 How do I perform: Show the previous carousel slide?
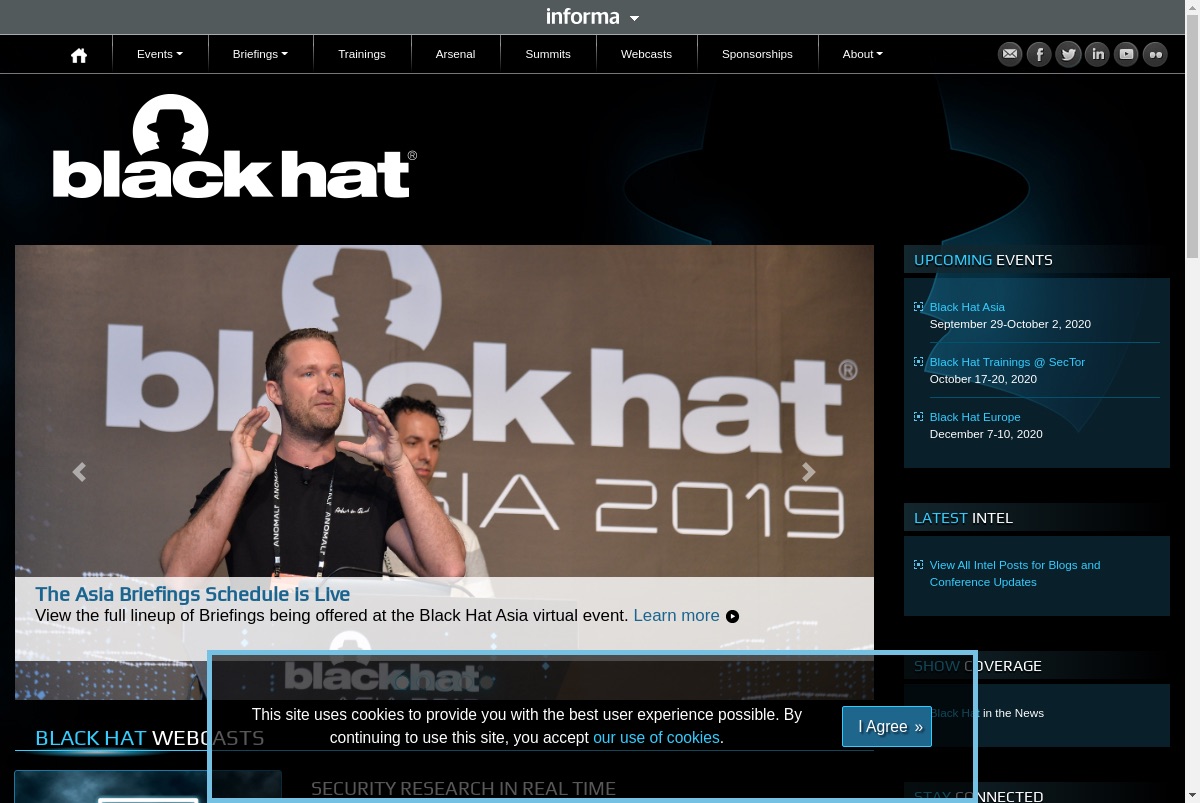(79, 472)
